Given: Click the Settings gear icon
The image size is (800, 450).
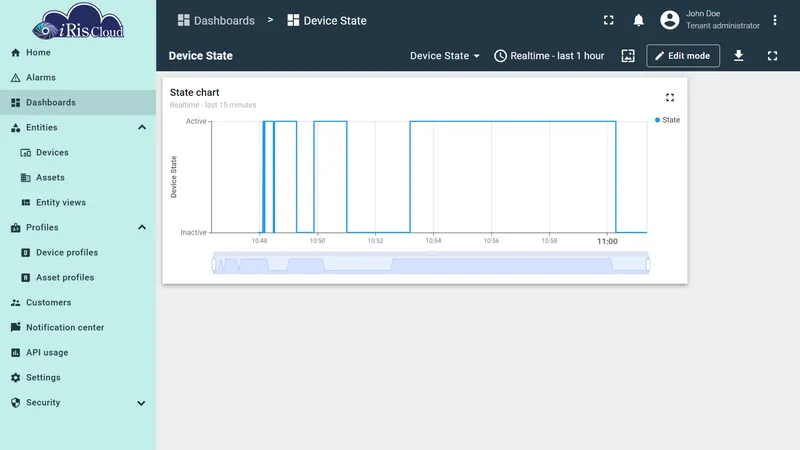Looking at the screenshot, I should [15, 378].
